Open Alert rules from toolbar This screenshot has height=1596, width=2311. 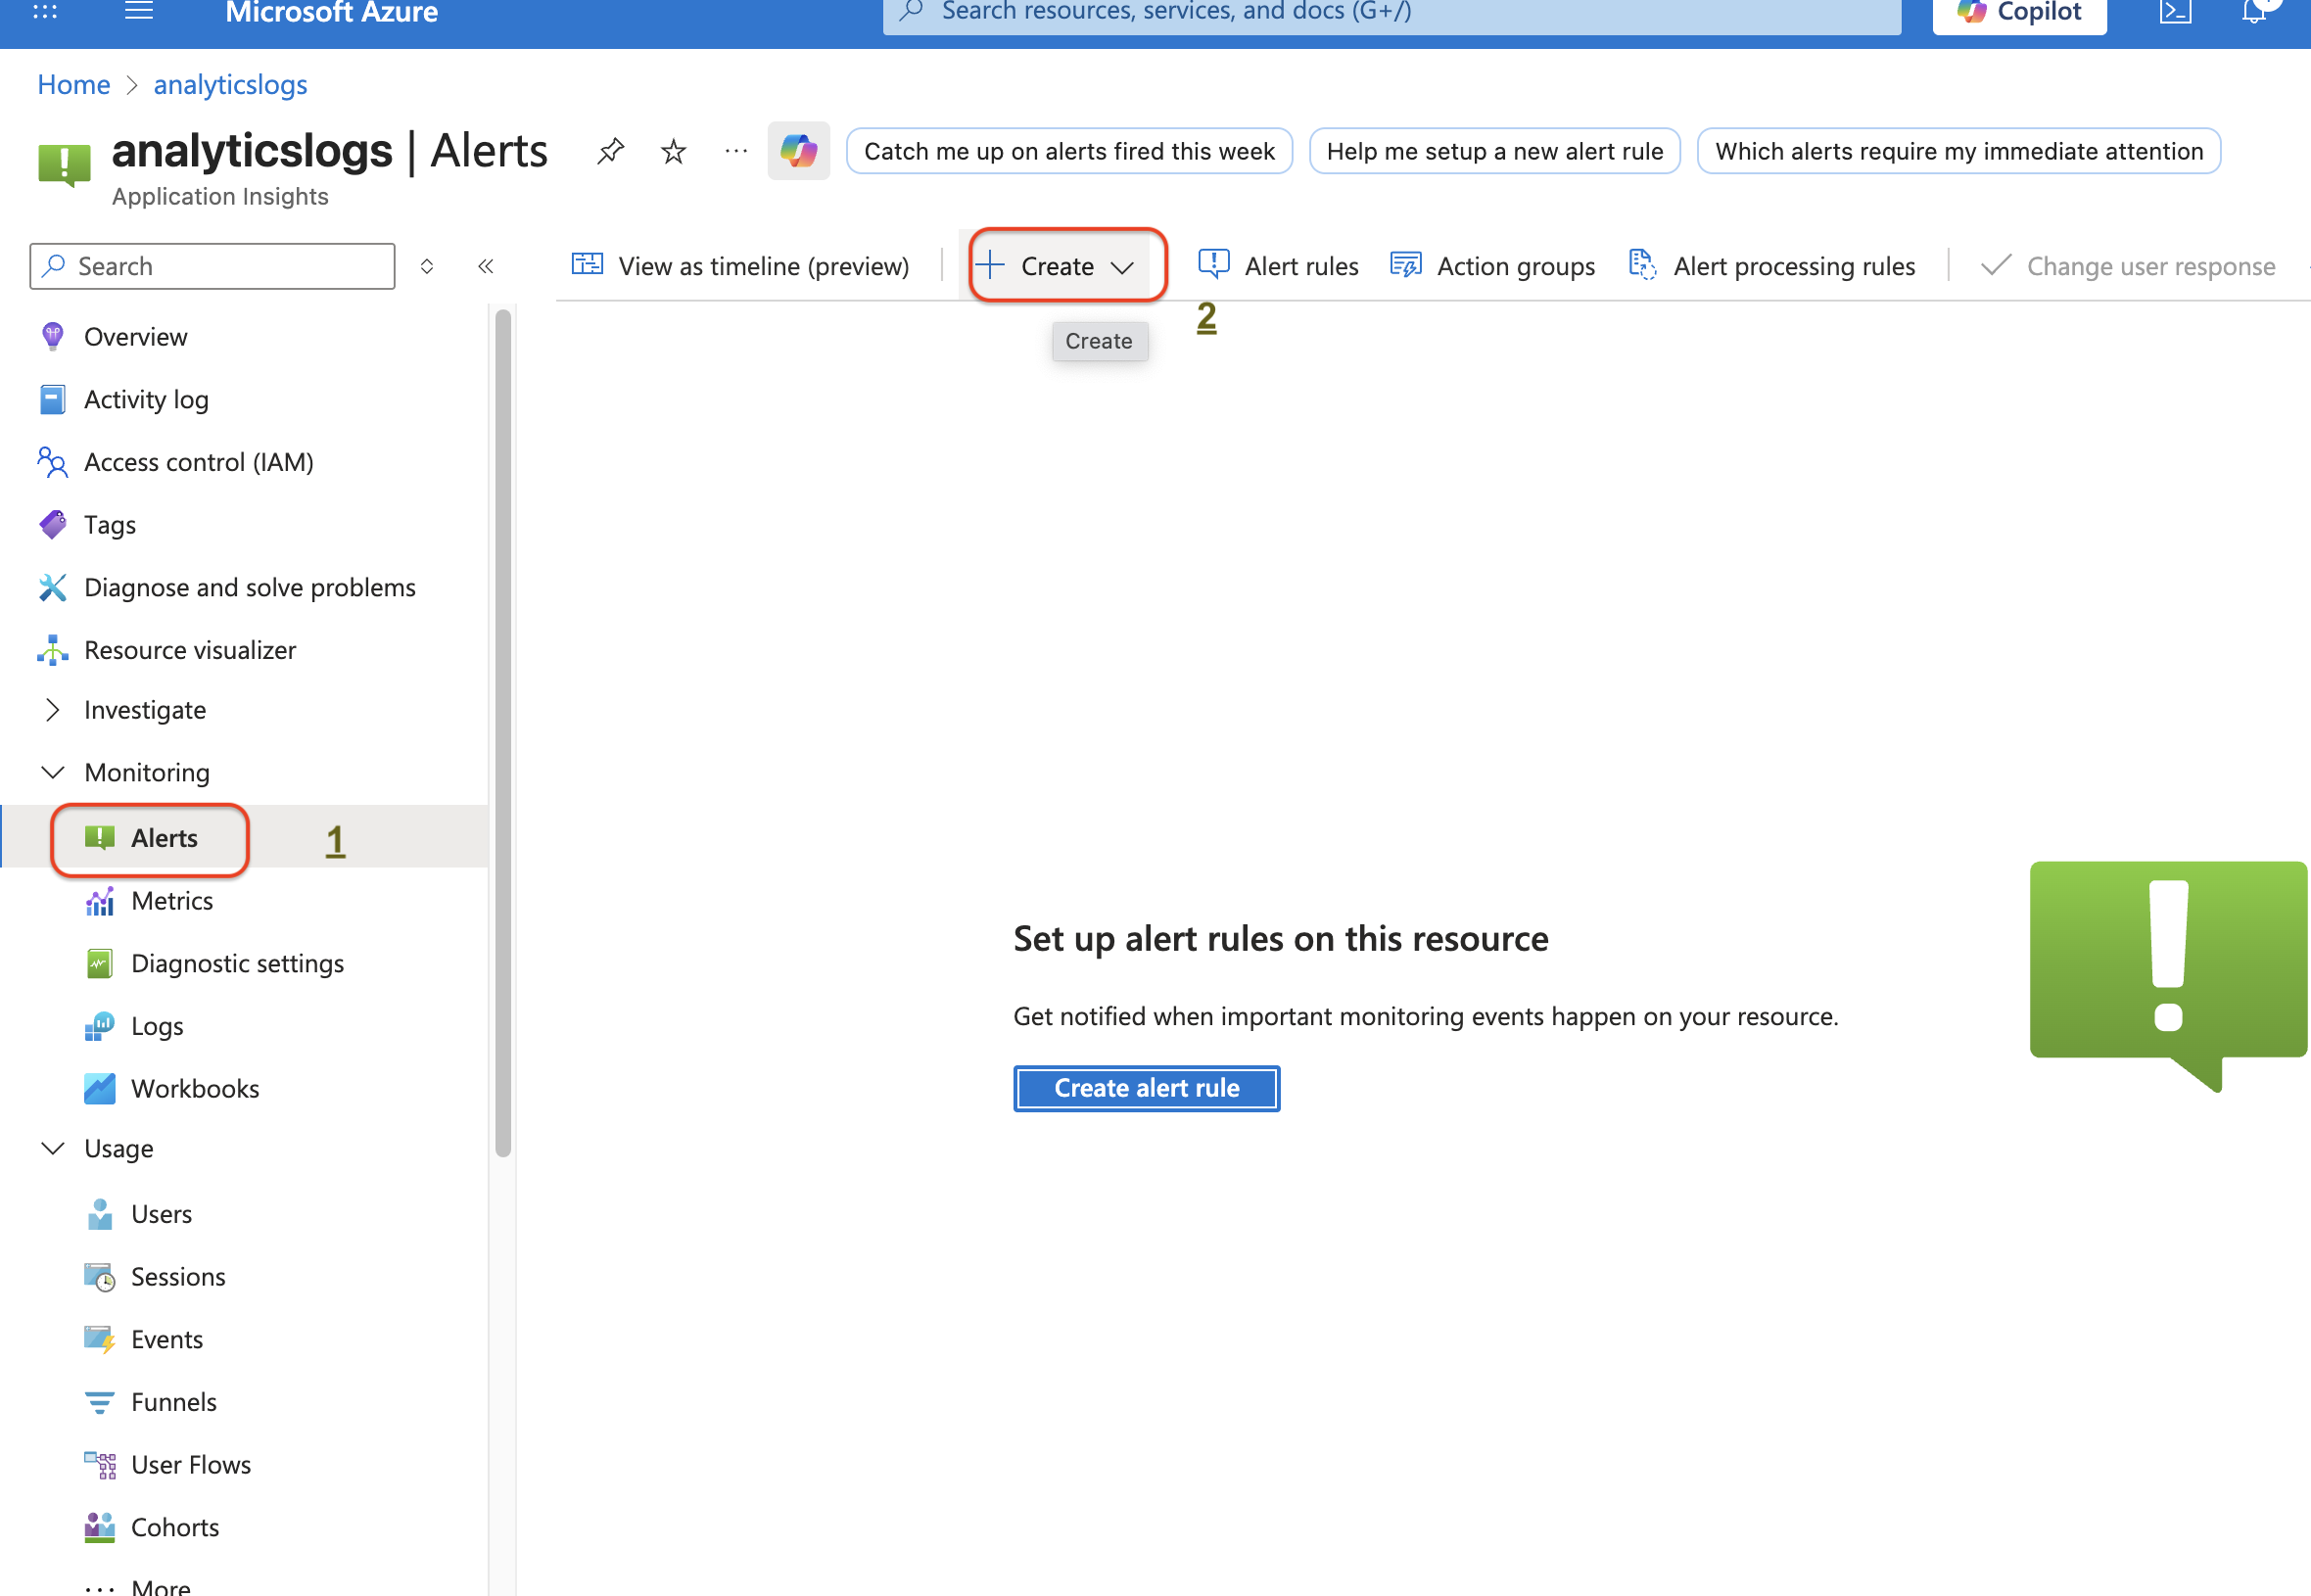tap(1278, 266)
